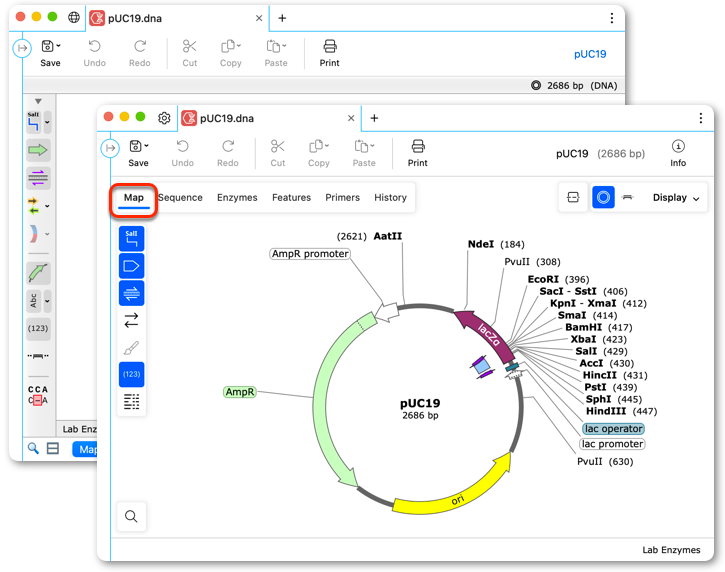Open new tab plus in front window
The image size is (725, 572).
click(x=374, y=118)
